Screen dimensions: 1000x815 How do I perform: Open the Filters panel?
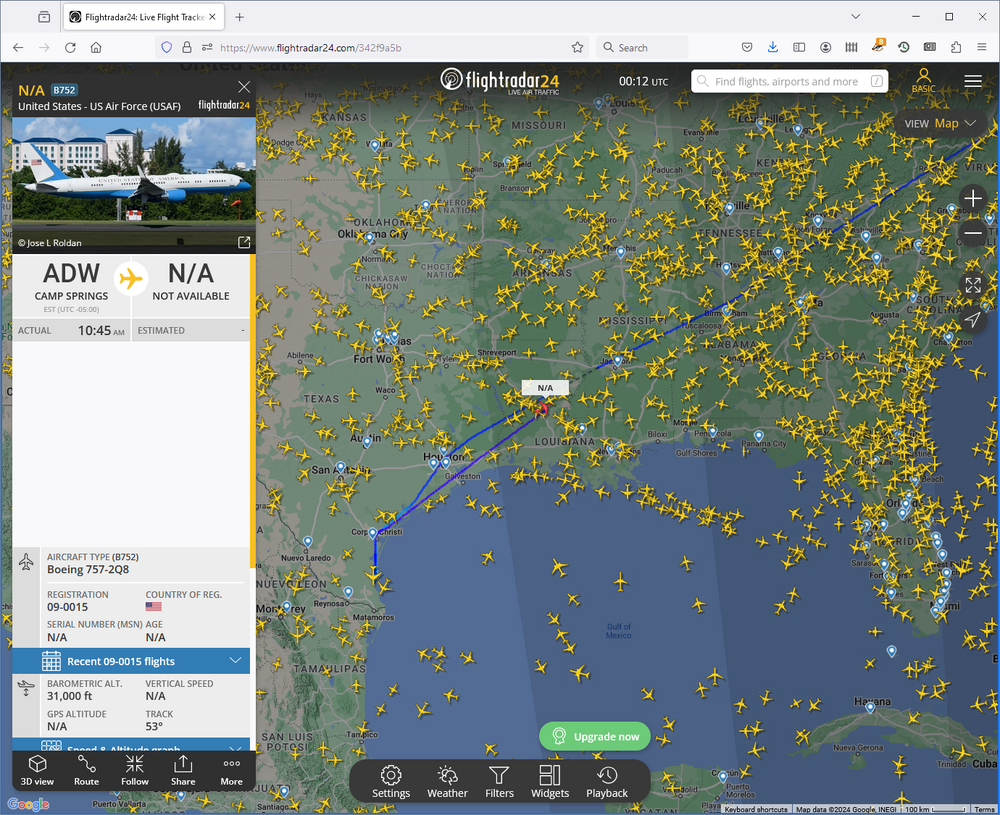[x=499, y=781]
